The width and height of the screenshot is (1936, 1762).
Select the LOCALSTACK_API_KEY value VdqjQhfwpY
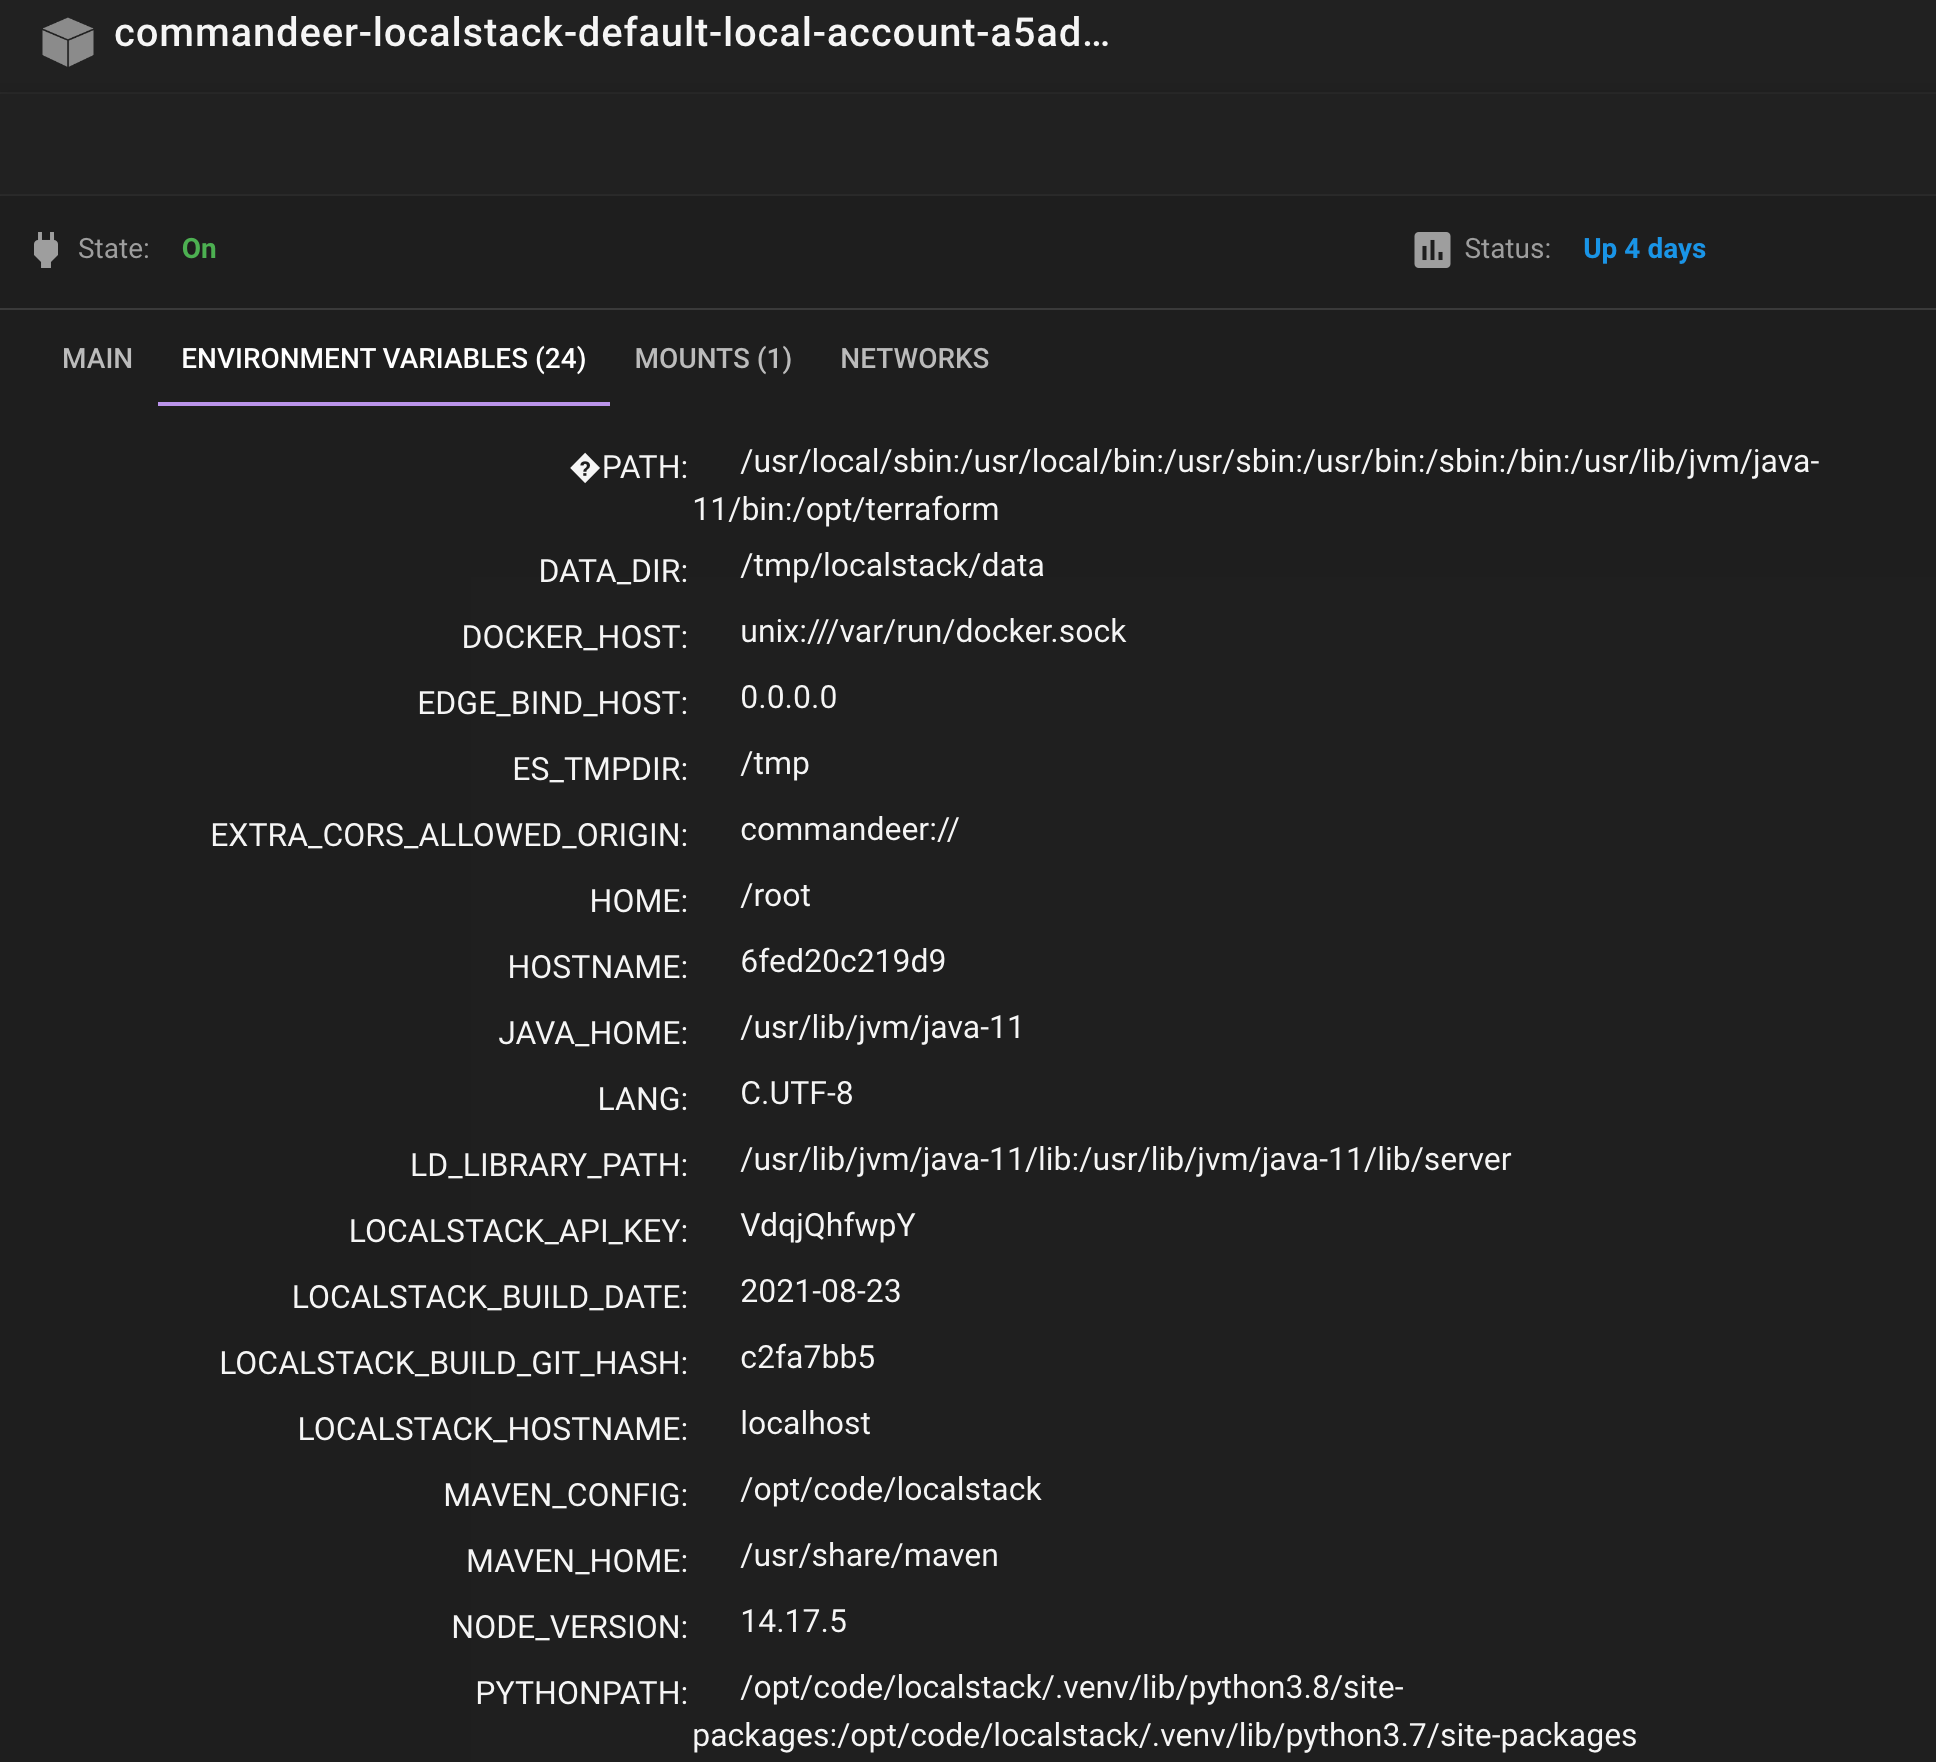click(x=828, y=1225)
